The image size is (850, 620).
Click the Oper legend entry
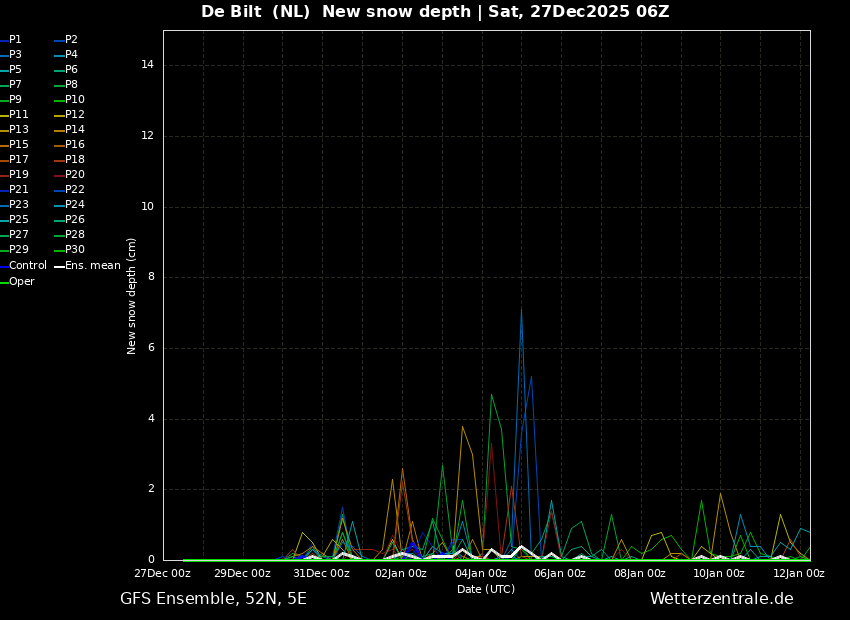click(17, 282)
